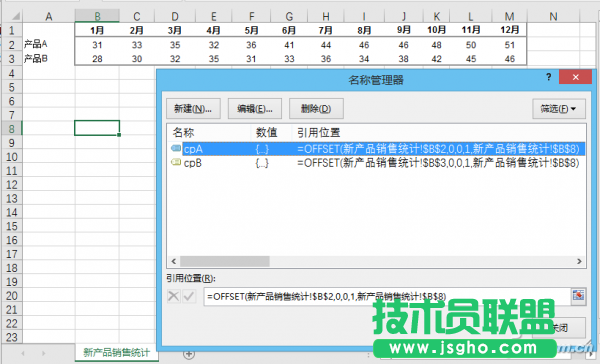The image size is (600, 364).
Task: Click the 12月 header cell
Action: pos(509,30)
